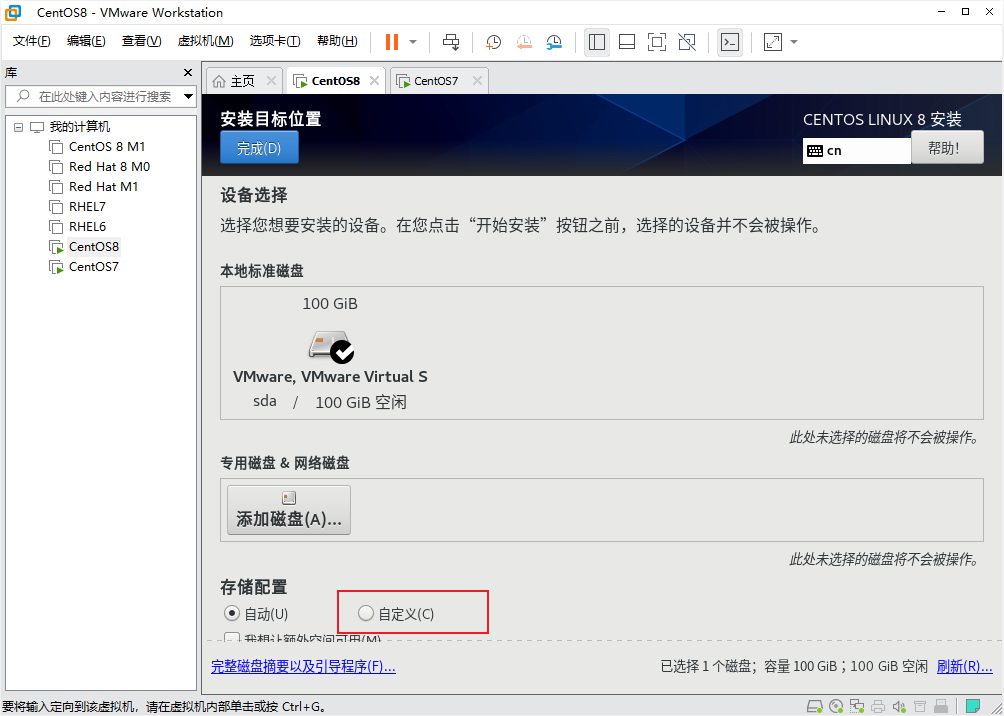Open the power options dropdown arrow

coord(413,42)
